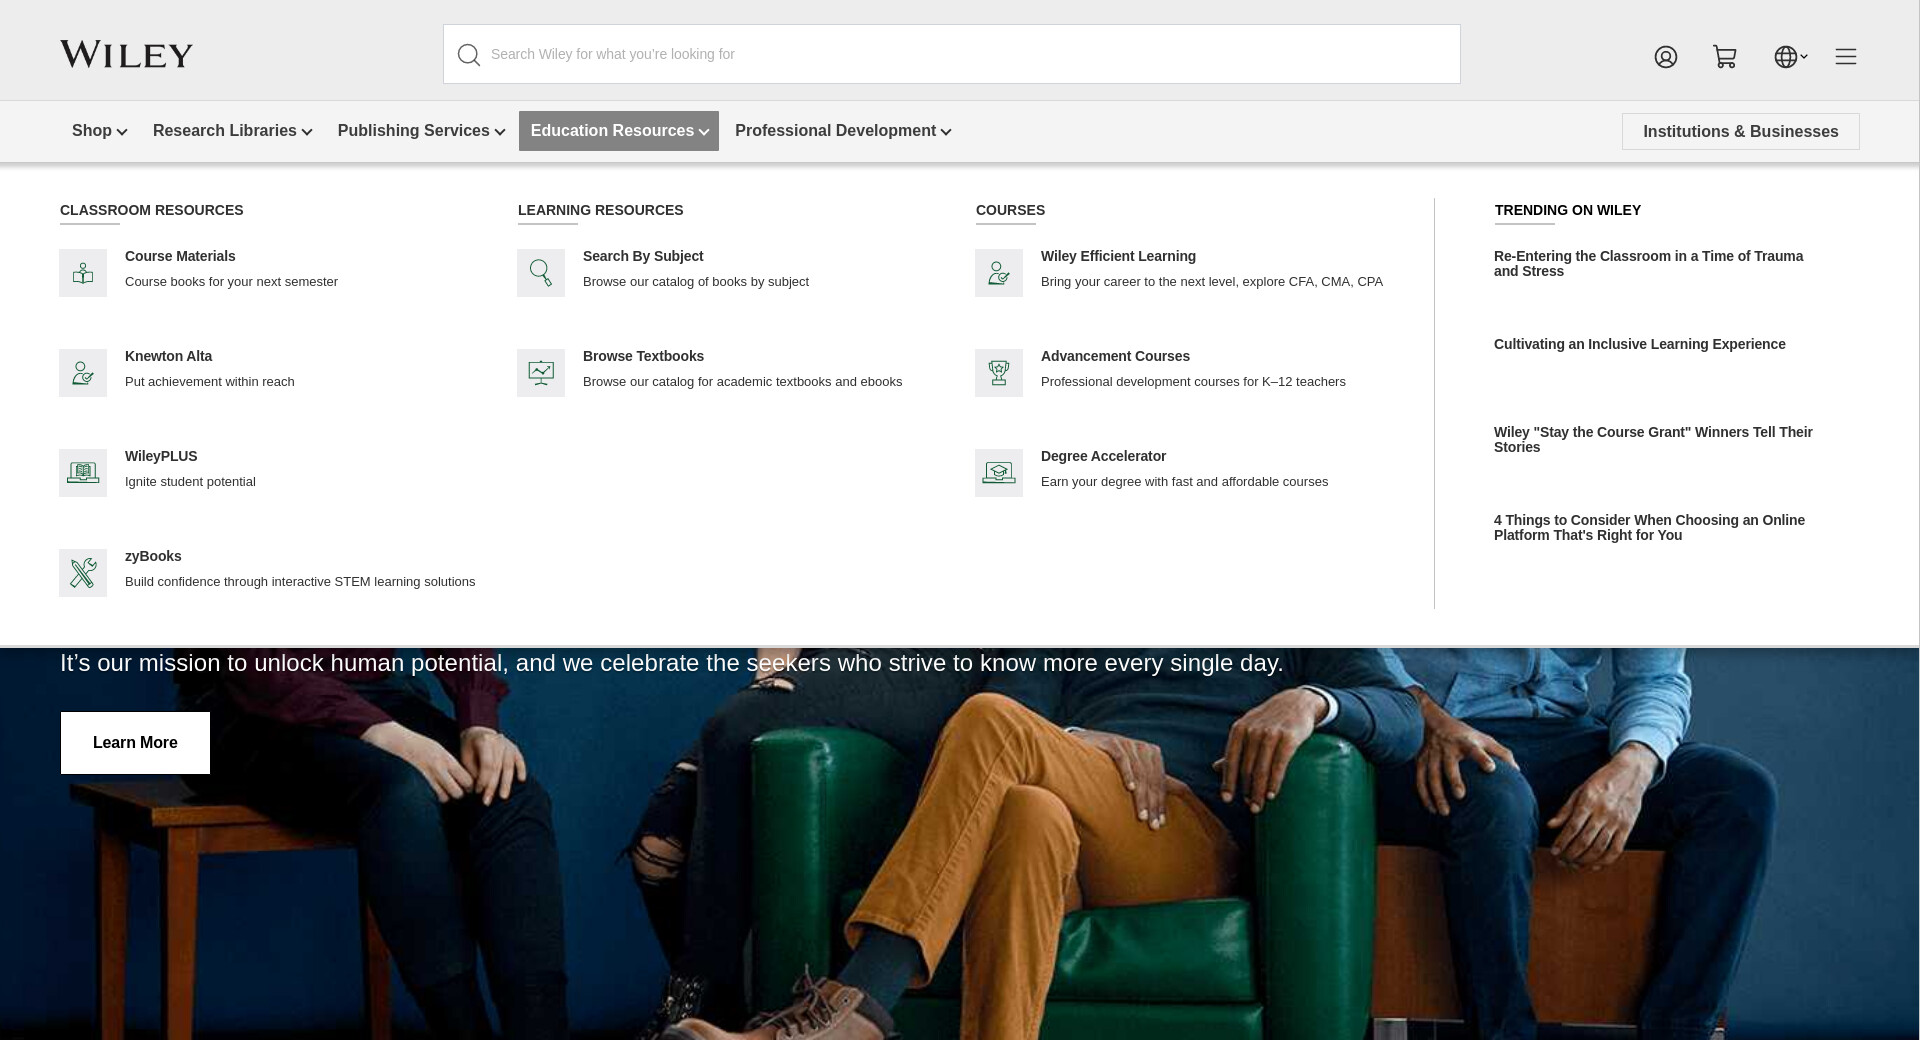Click the Browse Textbooks icon
1920x1040 pixels.
tap(541, 373)
